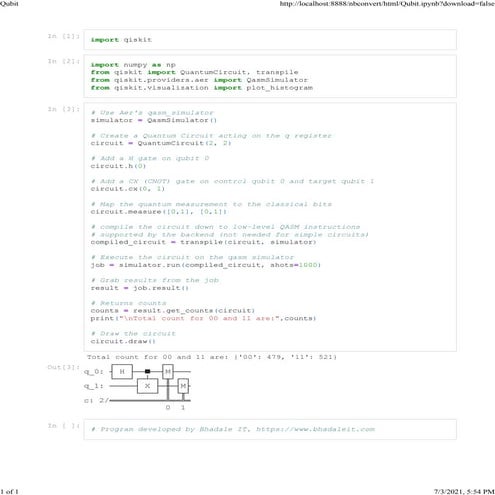The image size is (495, 495).
Task: Select the 'Out[3]:' output prompt
Action: (63, 367)
